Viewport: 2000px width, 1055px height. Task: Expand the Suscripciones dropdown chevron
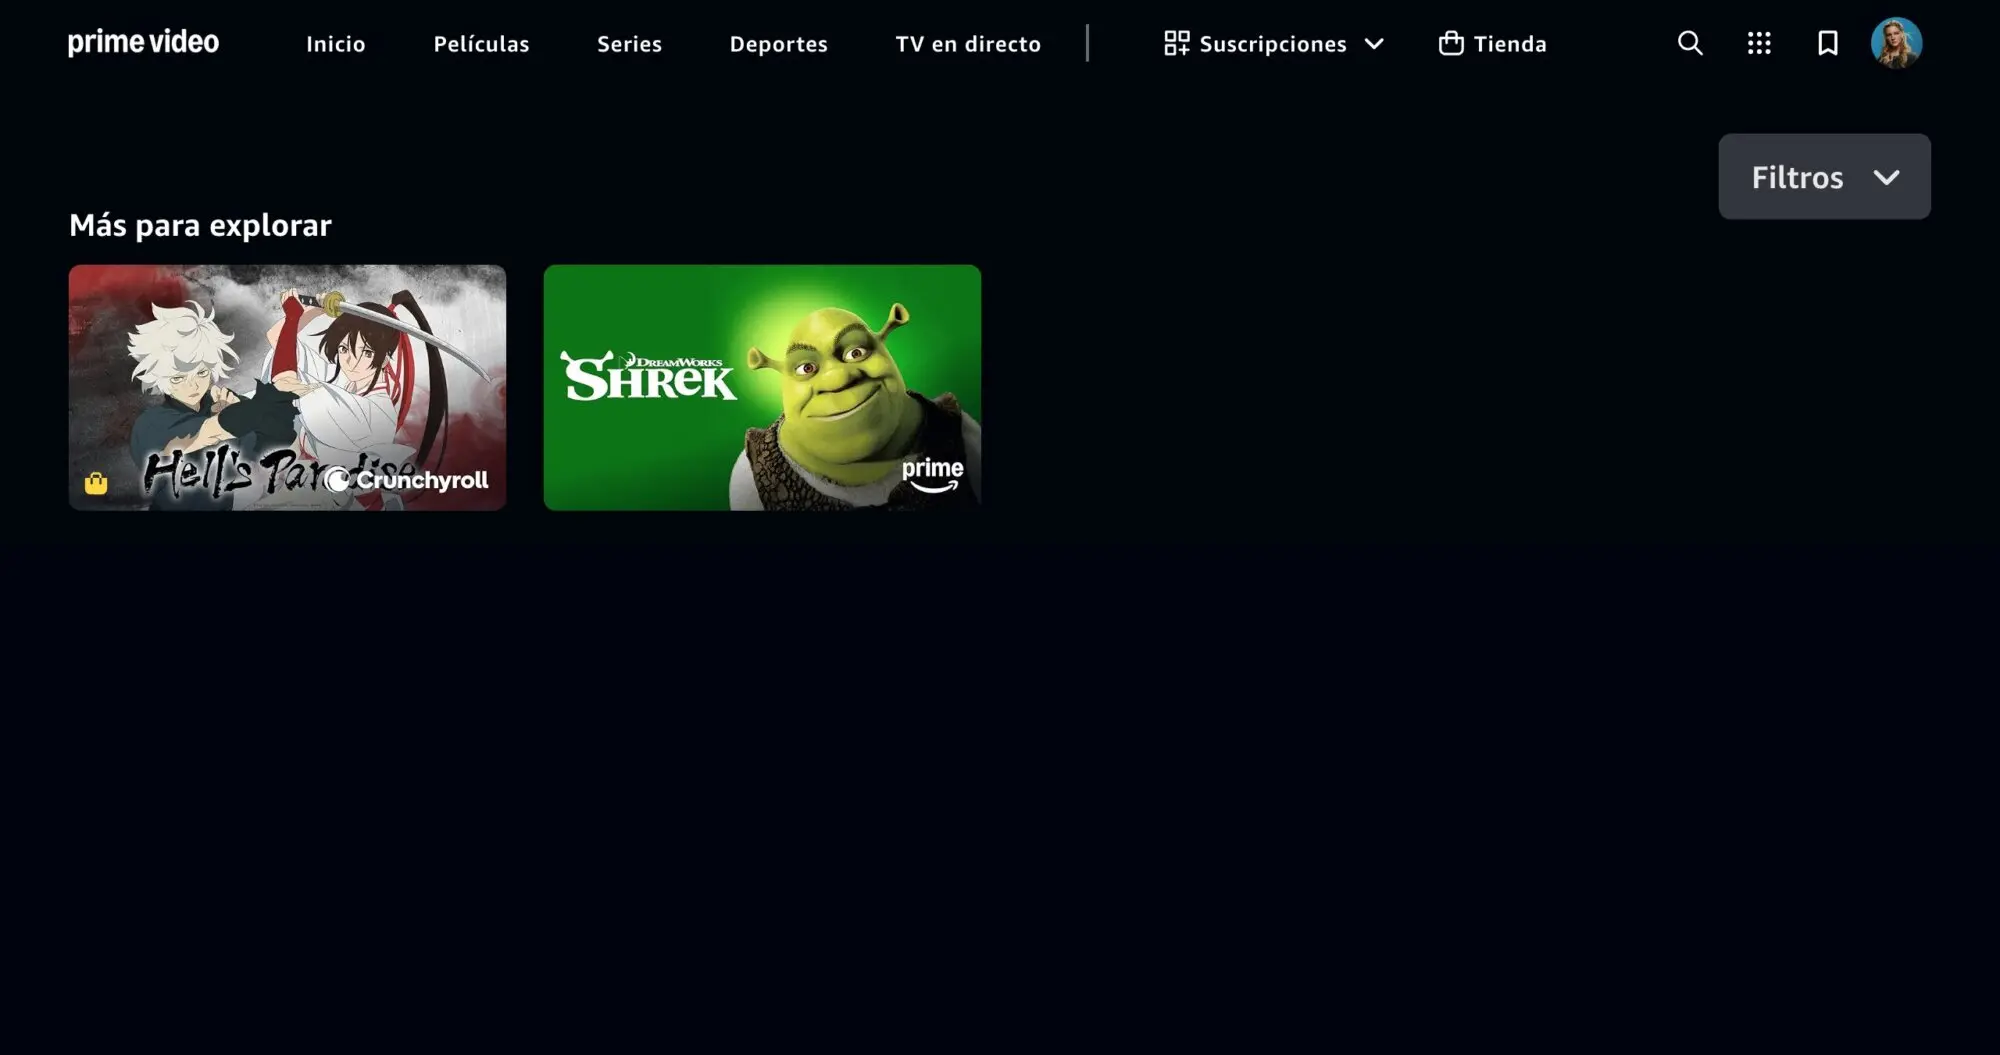pos(1374,44)
